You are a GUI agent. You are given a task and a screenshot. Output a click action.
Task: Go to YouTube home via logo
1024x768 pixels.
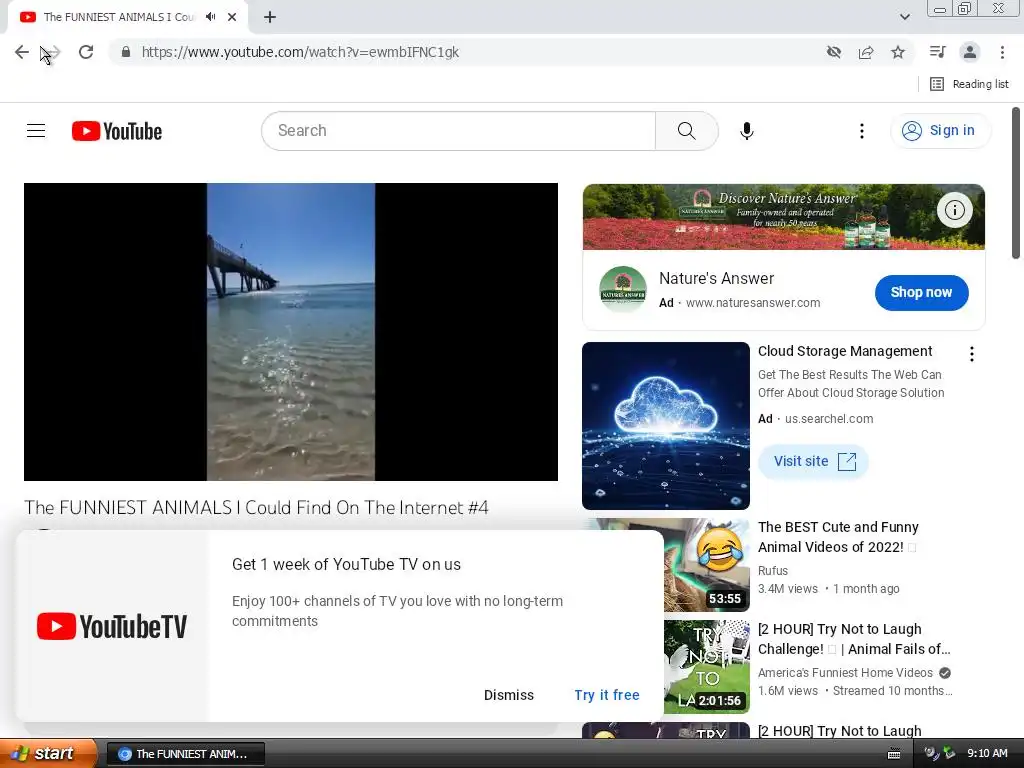click(117, 131)
